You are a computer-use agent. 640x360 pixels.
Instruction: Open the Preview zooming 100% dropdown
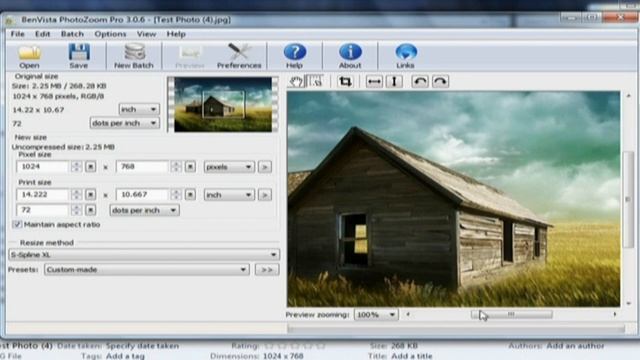[x=376, y=315]
